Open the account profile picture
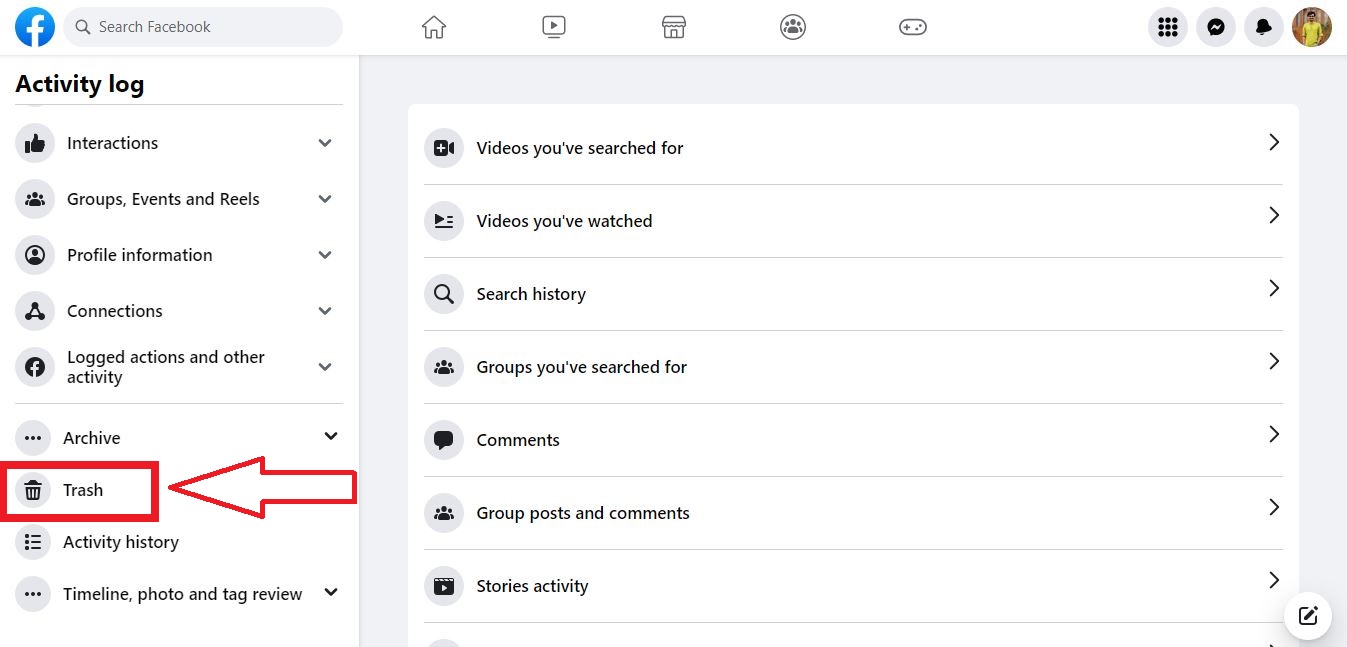 1312,27
